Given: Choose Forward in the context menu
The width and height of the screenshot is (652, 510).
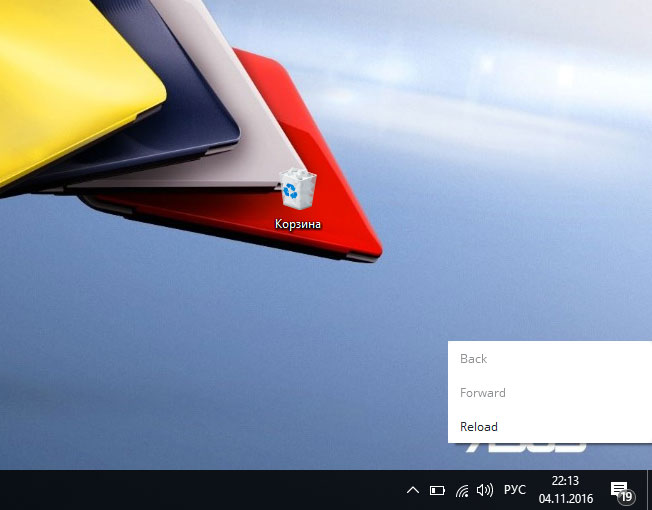Looking at the screenshot, I should pos(550,393).
